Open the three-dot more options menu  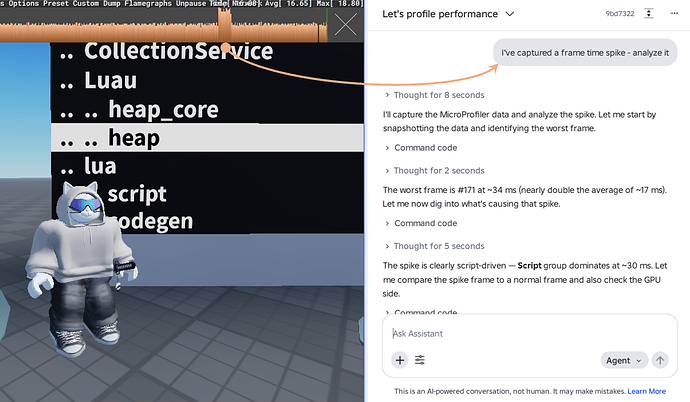674,14
